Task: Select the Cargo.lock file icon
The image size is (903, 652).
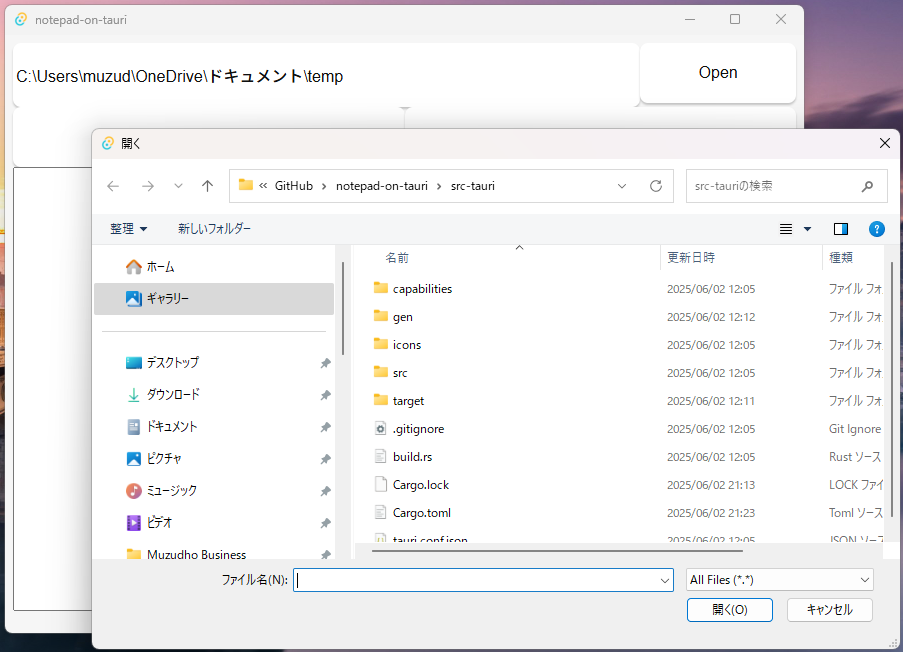Action: tap(380, 484)
